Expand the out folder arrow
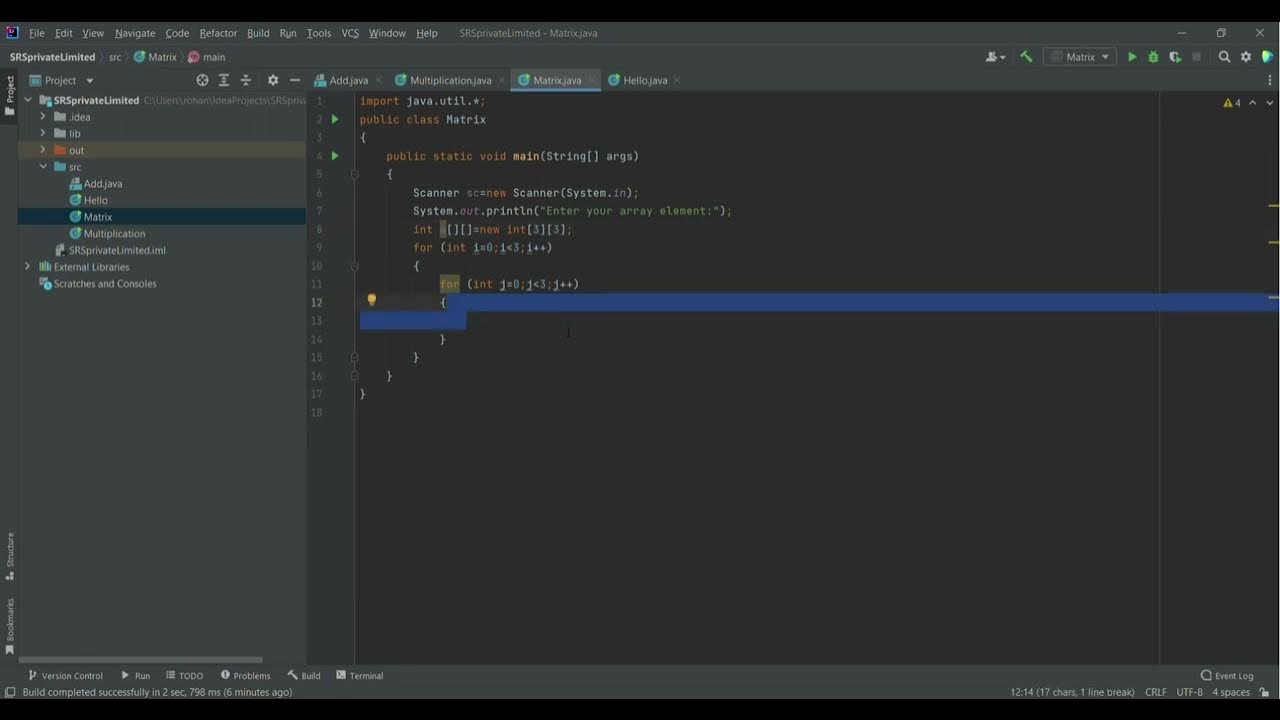This screenshot has height=720, width=1280. pos(43,150)
